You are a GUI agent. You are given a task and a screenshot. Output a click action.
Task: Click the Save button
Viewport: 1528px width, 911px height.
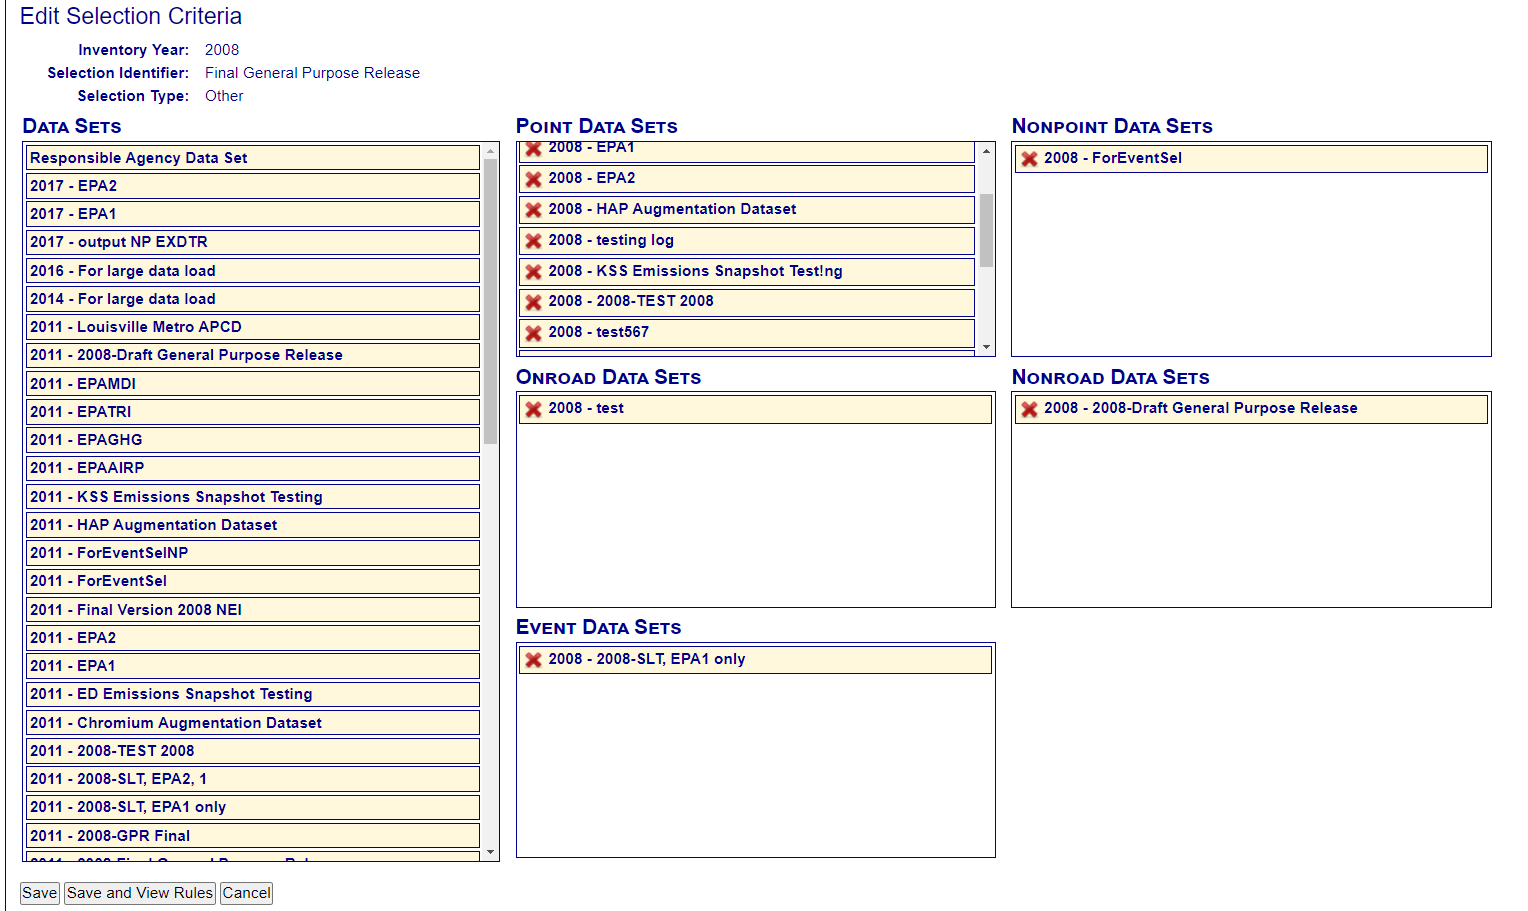pos(40,893)
